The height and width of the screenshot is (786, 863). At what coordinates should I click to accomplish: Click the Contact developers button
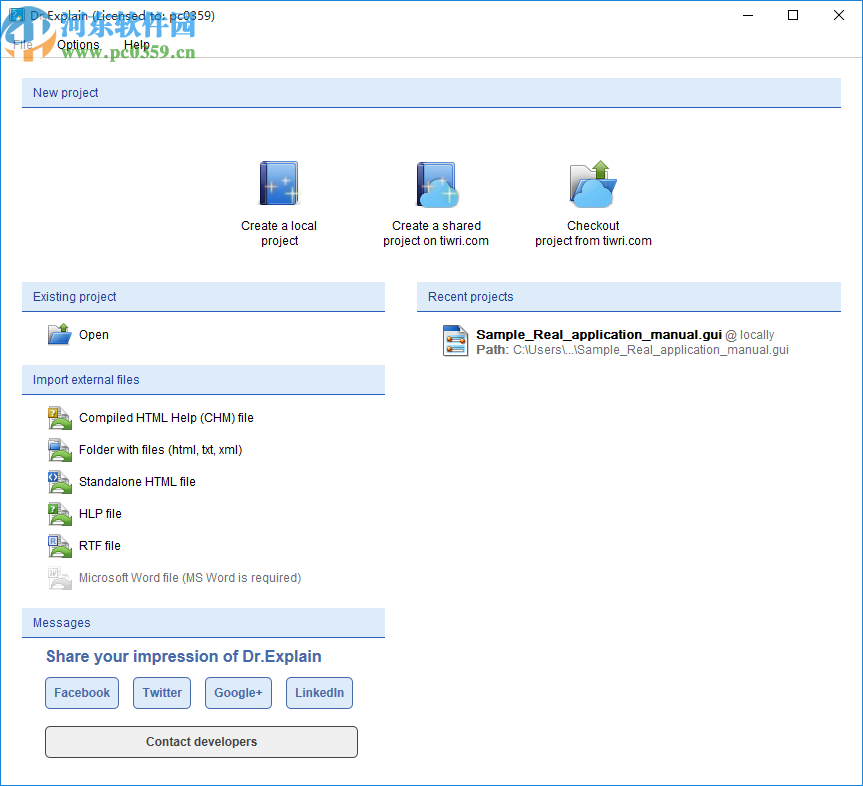point(201,741)
